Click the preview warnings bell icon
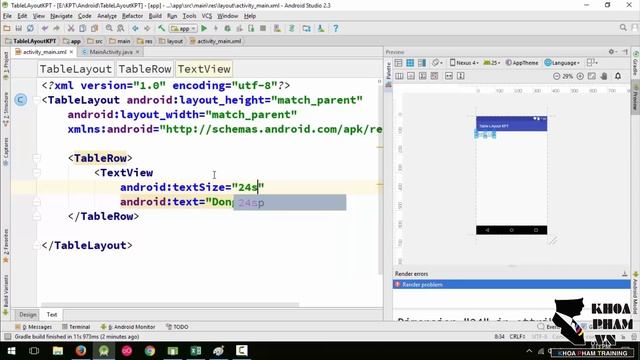This screenshot has width=640, height=360. point(618,76)
